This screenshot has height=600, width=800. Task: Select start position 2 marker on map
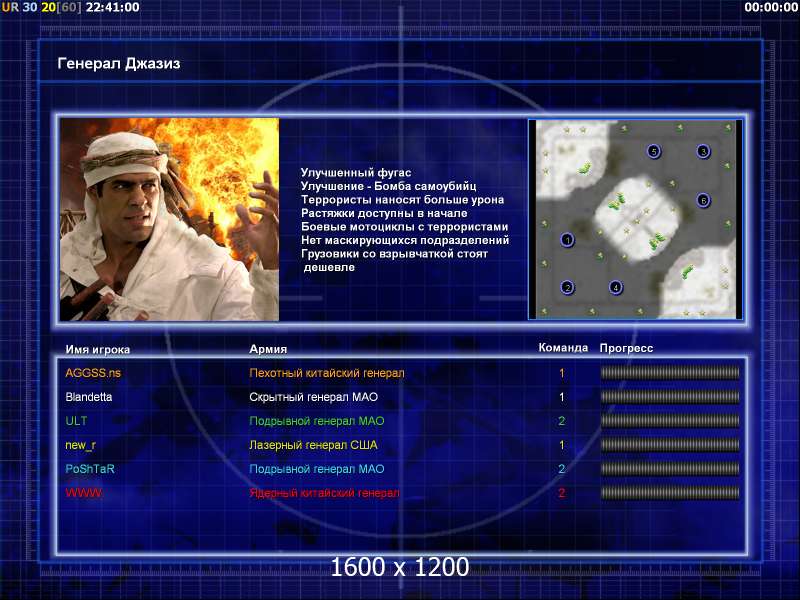coord(568,288)
